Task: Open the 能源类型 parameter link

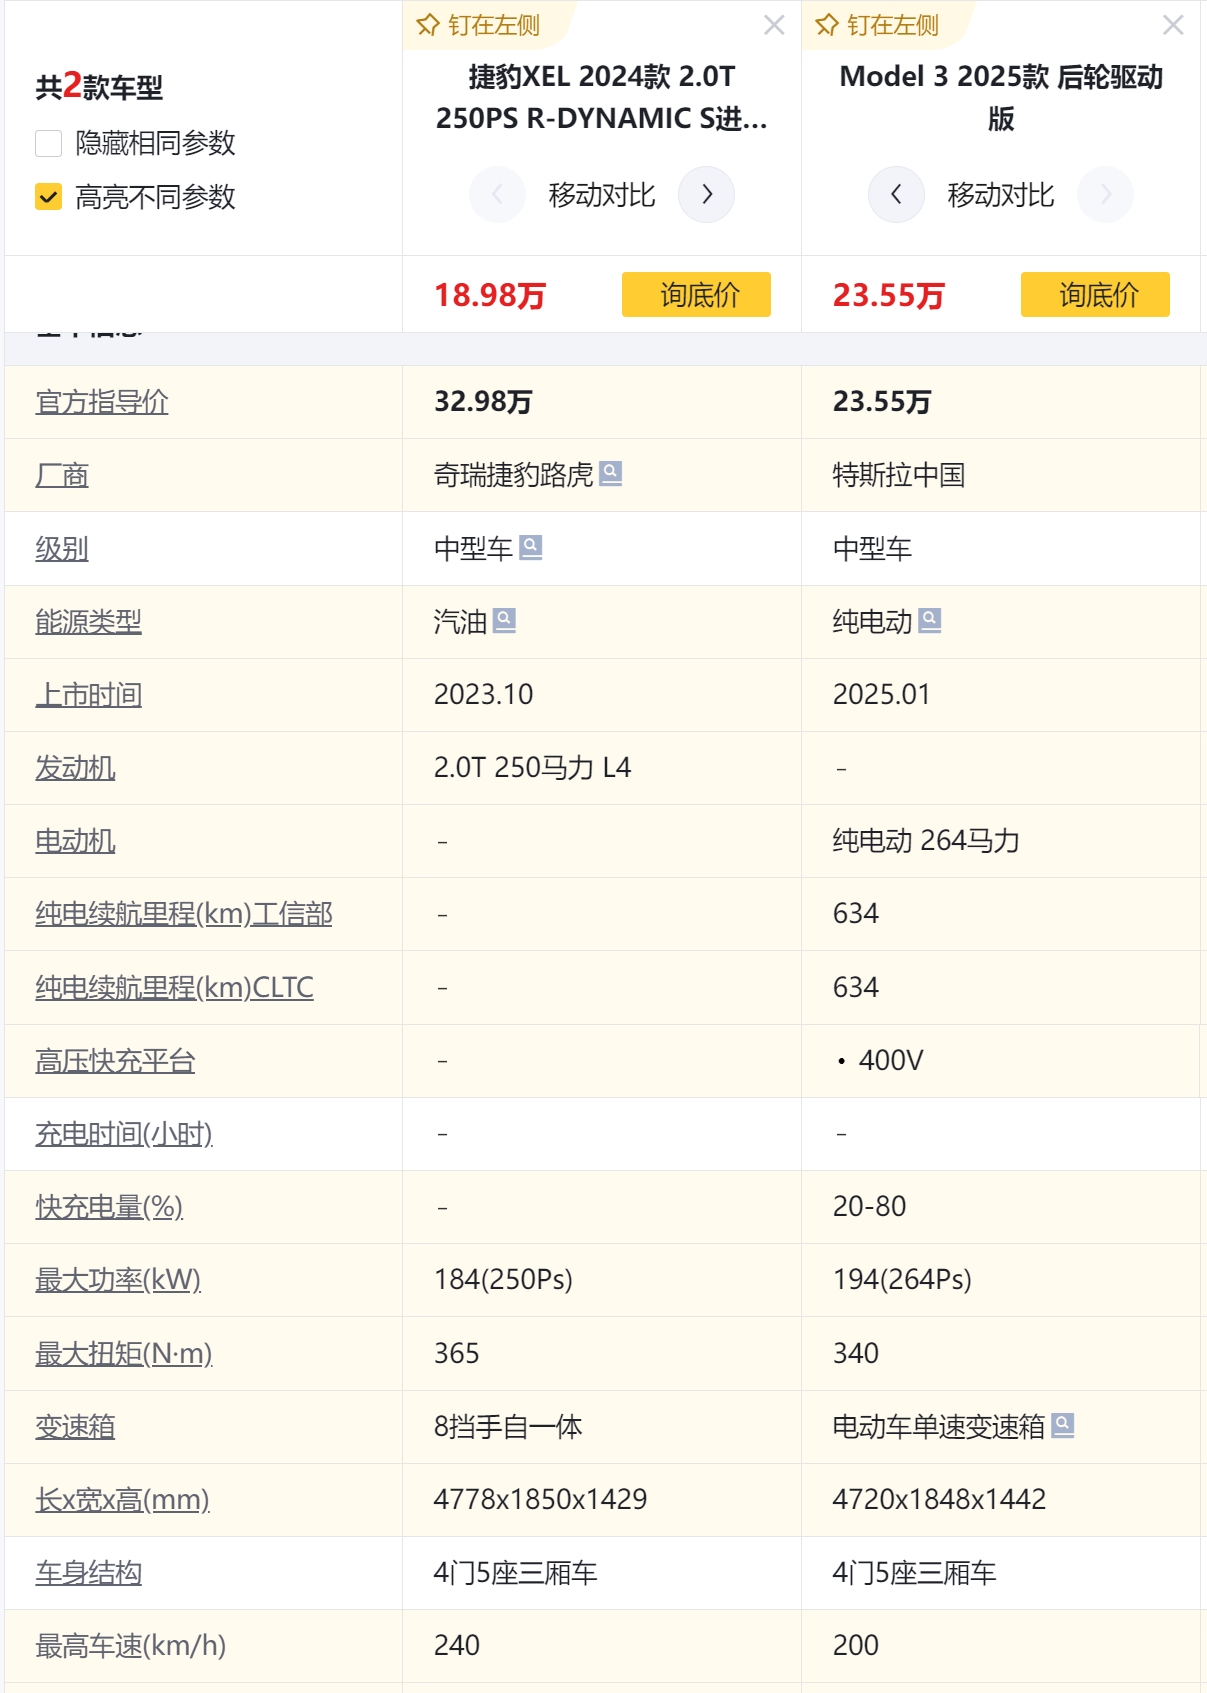Action: pyautogui.click(x=88, y=621)
